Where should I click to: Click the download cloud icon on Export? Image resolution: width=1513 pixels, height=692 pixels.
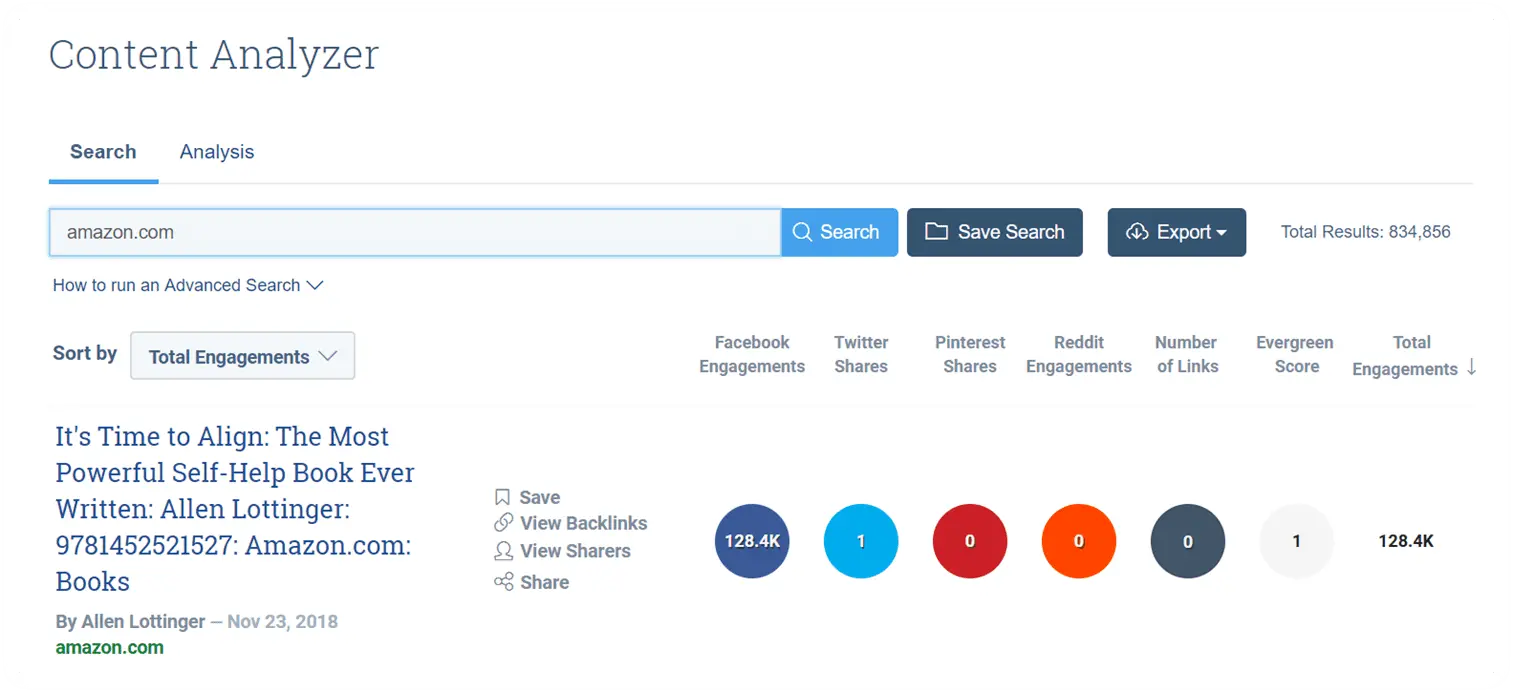pyautogui.click(x=1137, y=231)
